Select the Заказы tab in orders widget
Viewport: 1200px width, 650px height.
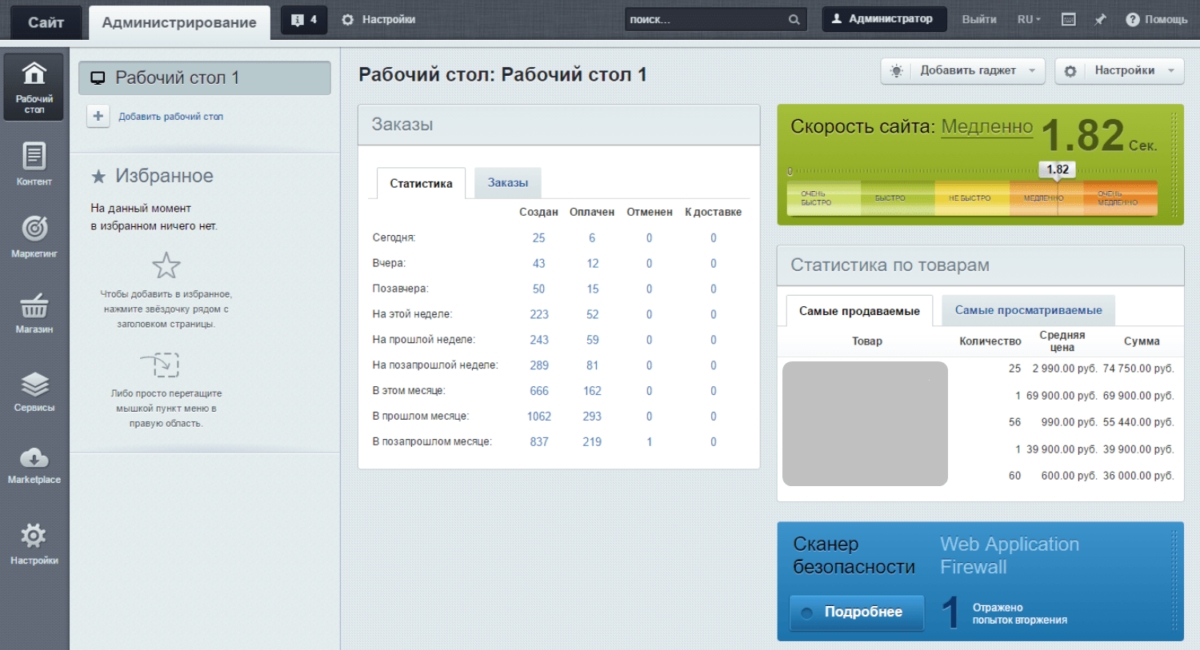(x=508, y=182)
